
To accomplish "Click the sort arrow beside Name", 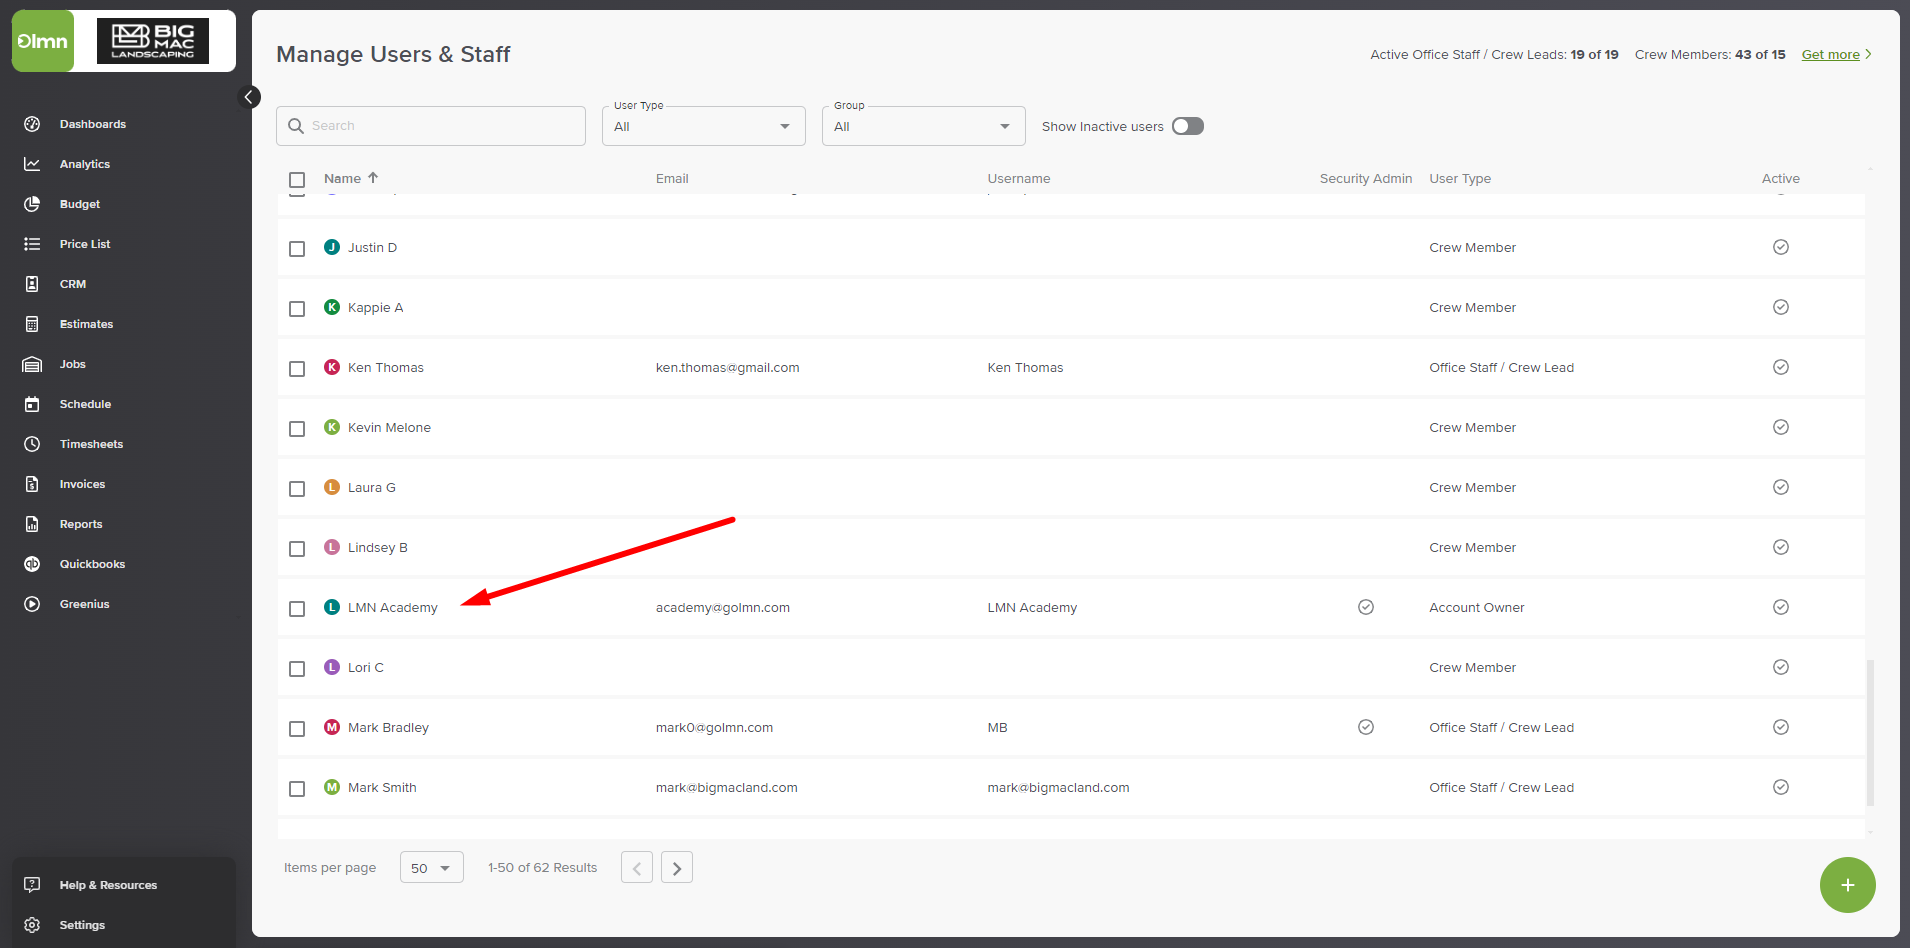I will 373,178.
